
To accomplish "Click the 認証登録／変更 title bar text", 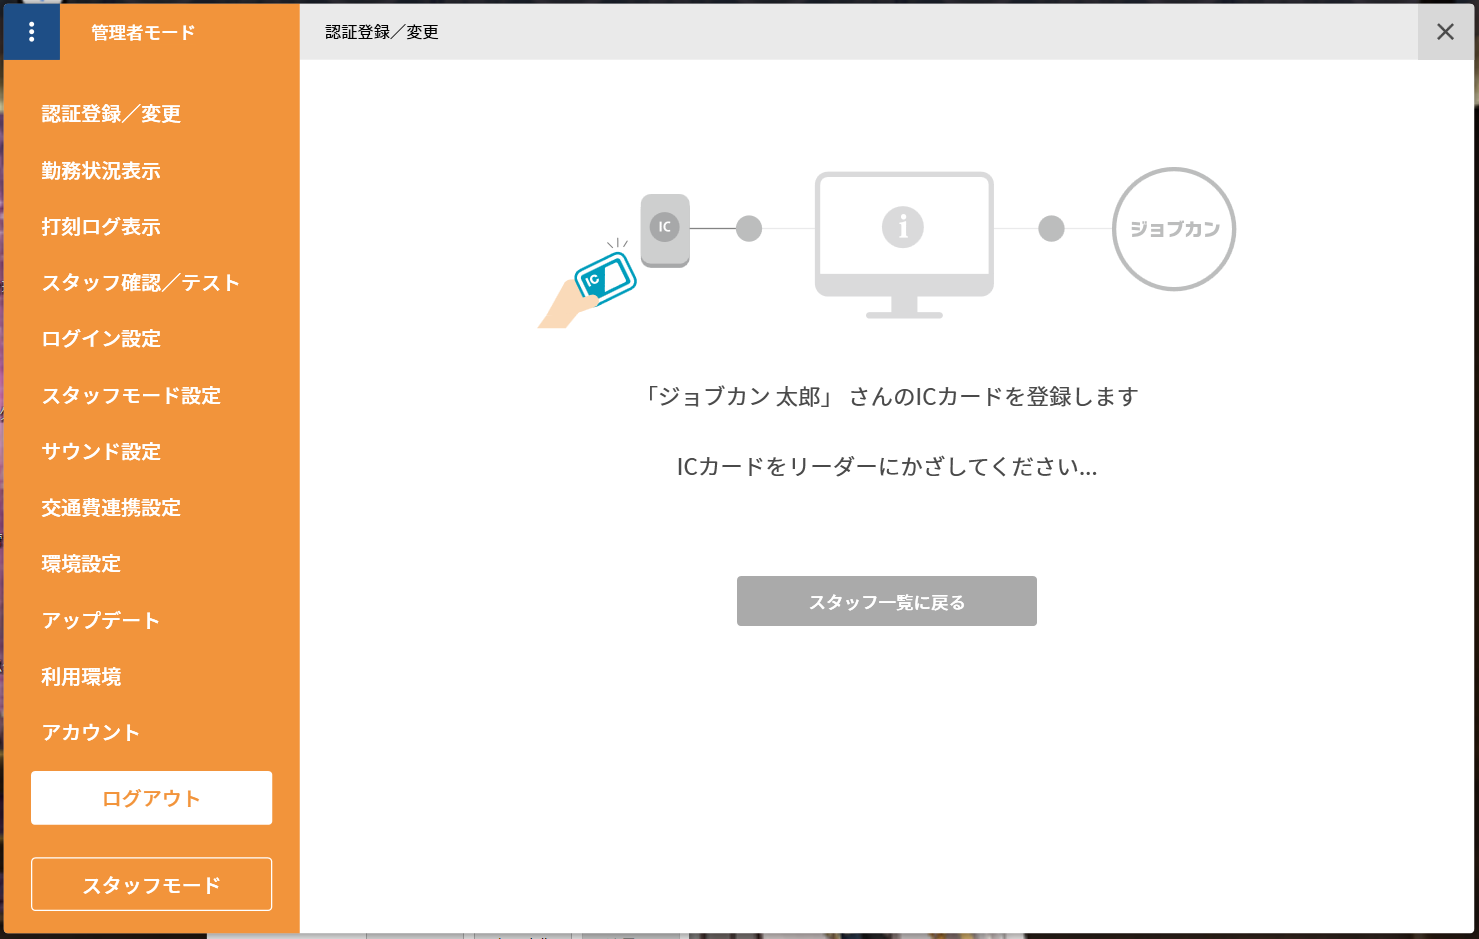I will (x=382, y=32).
